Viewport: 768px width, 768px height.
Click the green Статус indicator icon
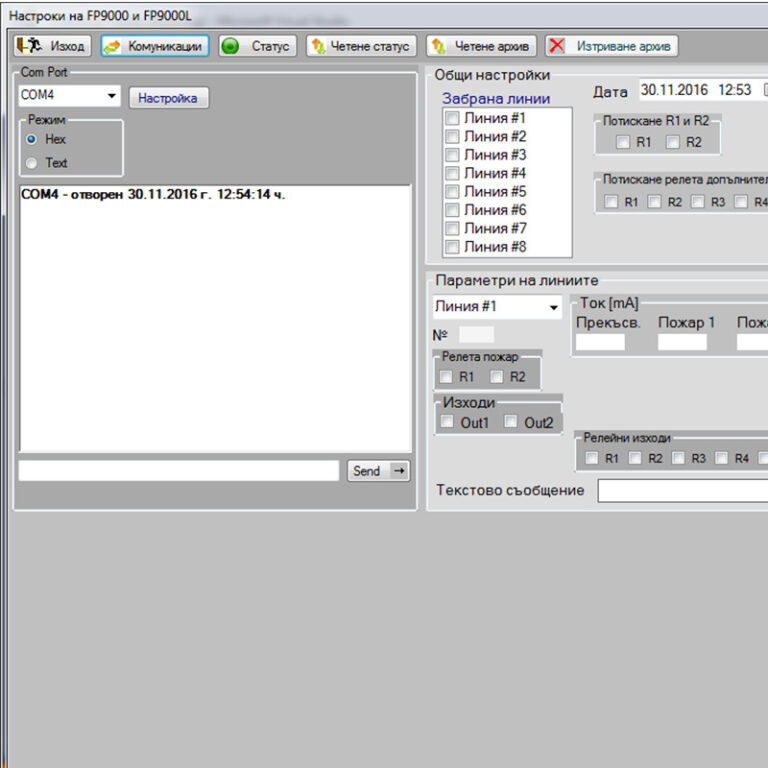click(x=230, y=46)
